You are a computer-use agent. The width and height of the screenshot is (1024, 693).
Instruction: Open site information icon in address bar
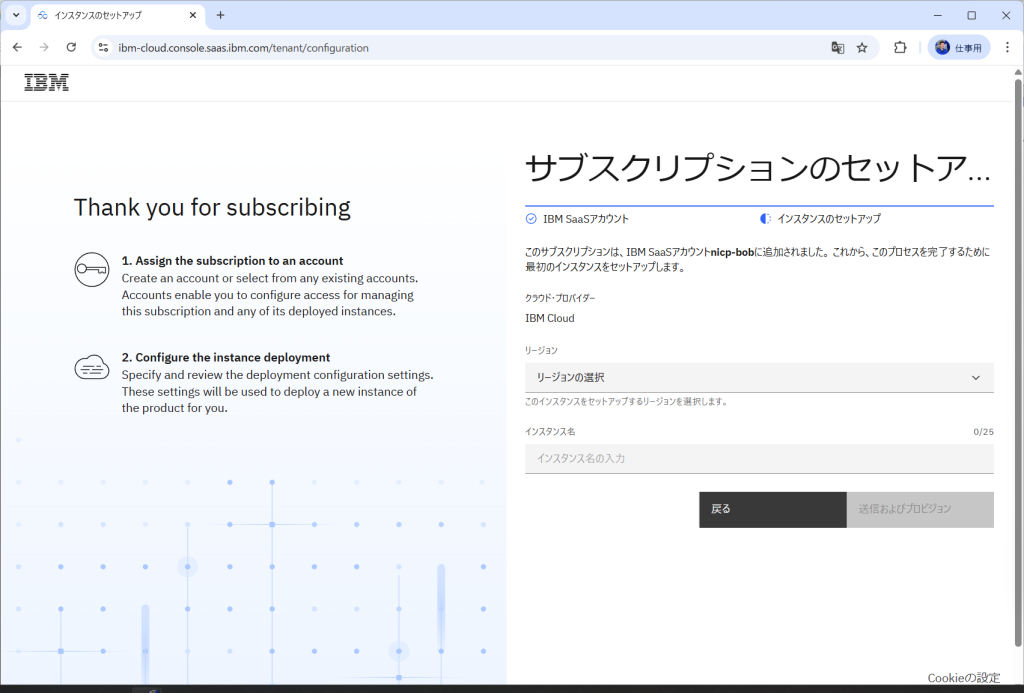click(x=103, y=48)
